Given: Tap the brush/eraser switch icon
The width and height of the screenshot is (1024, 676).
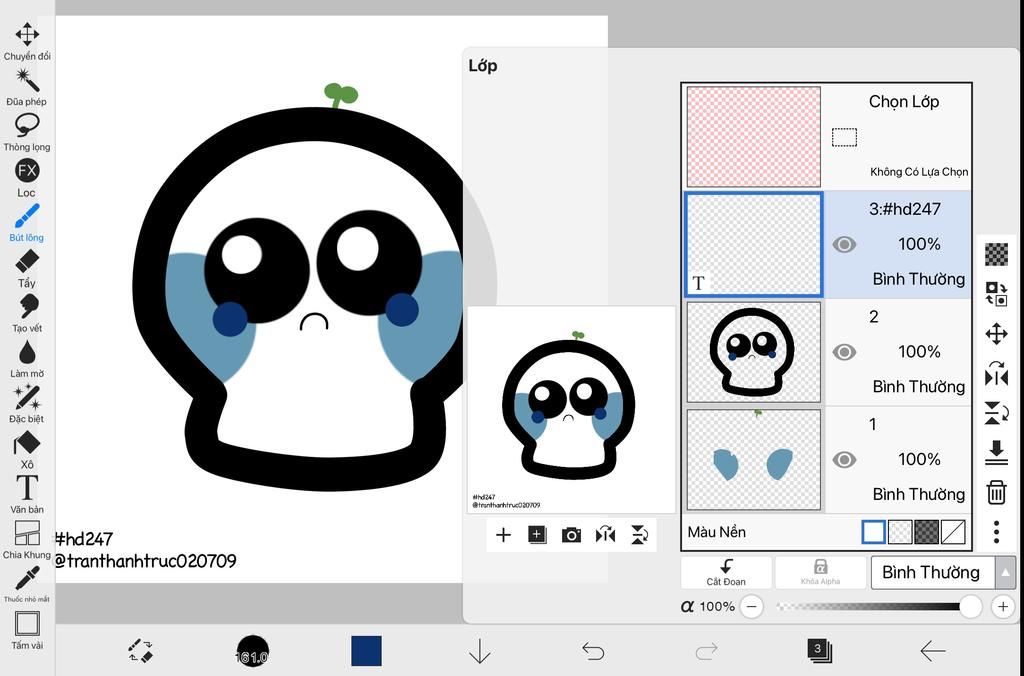Looking at the screenshot, I should point(140,651).
